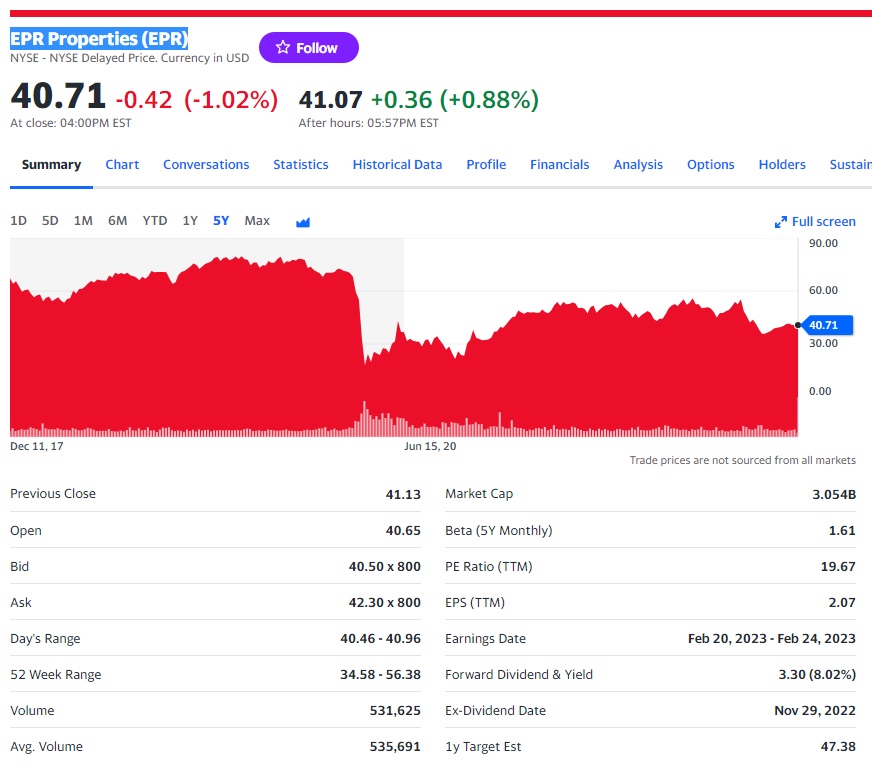Screen dimensions: 872x781
Task: Click Forward Dividend & Yield value 3.30 (8.02%)
Action: click(x=817, y=675)
